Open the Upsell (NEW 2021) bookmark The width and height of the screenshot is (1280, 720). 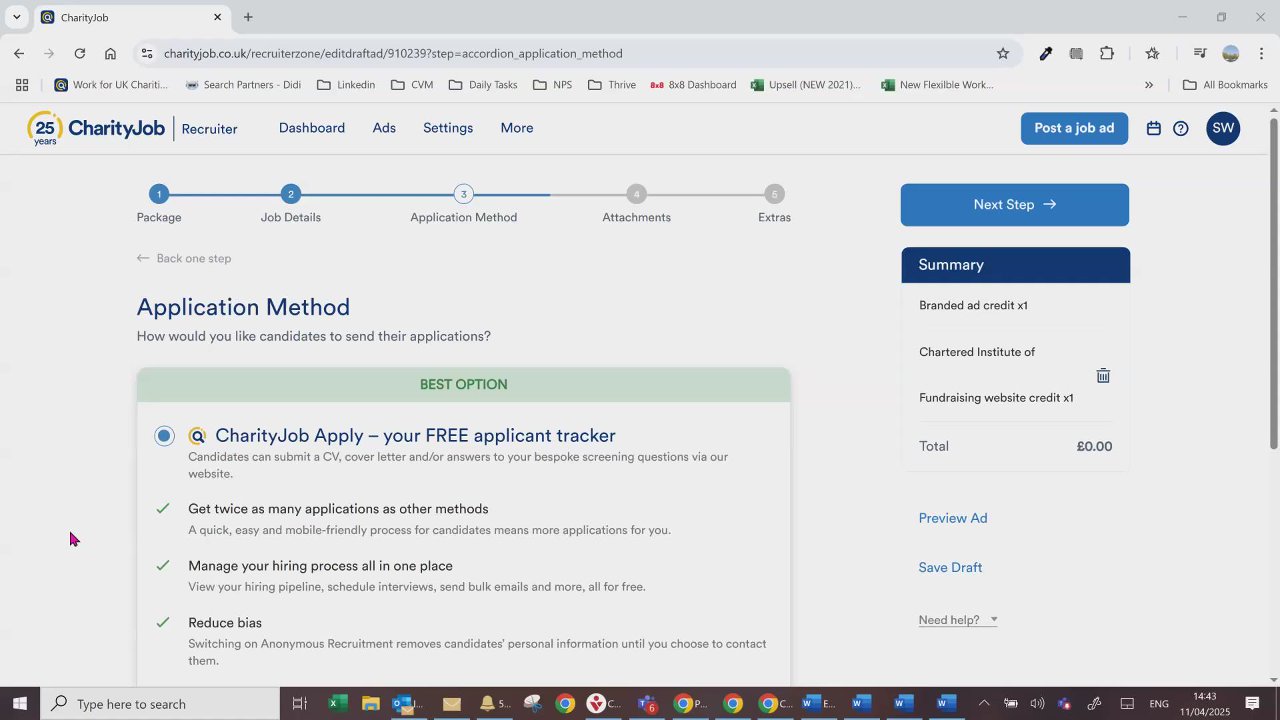click(806, 85)
